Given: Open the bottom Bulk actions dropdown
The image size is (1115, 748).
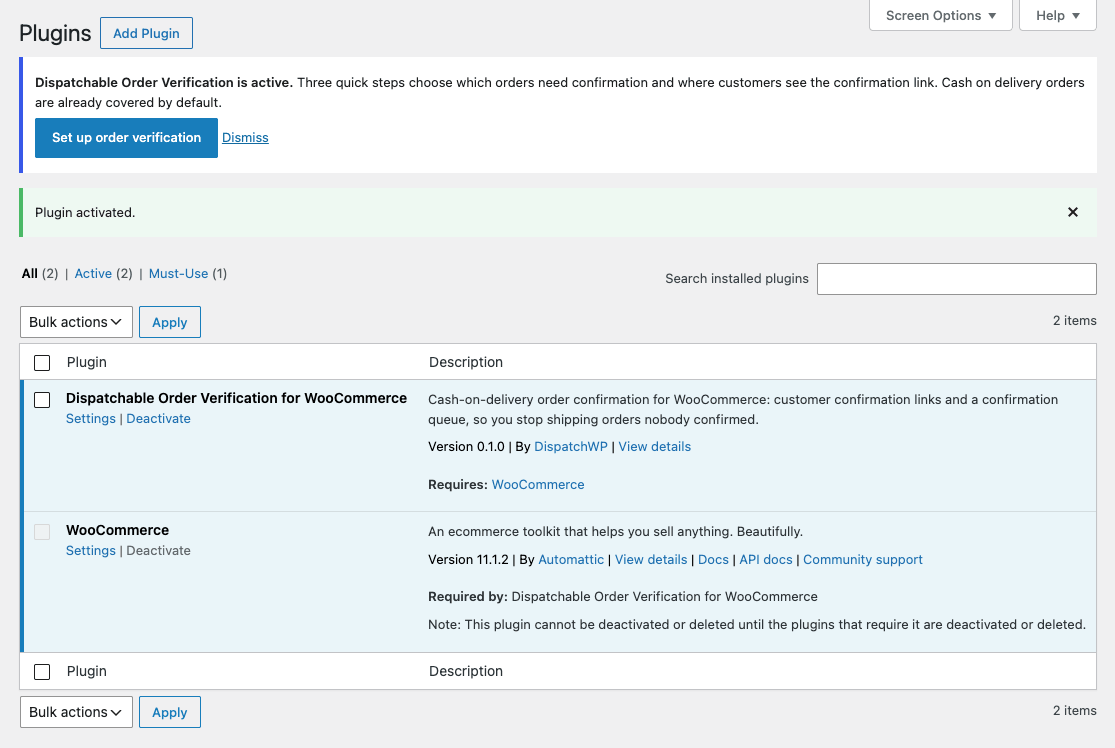Looking at the screenshot, I should click(76, 712).
